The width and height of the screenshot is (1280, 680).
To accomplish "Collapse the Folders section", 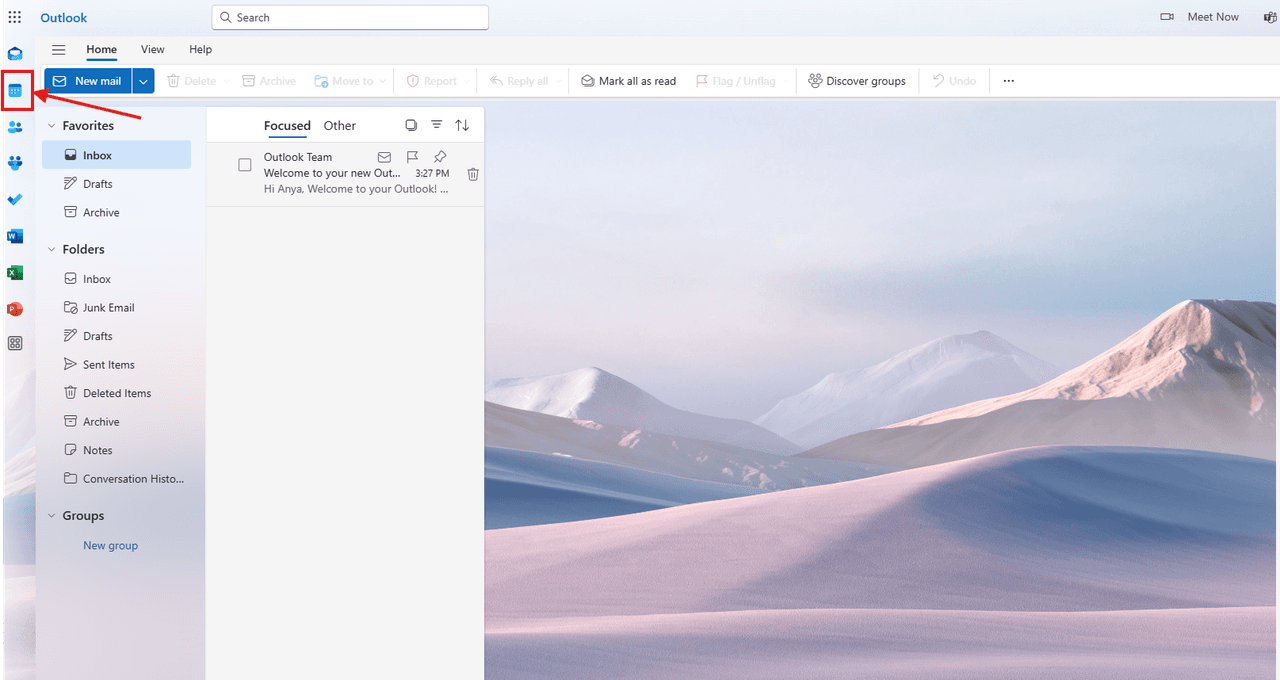I will click(51, 248).
